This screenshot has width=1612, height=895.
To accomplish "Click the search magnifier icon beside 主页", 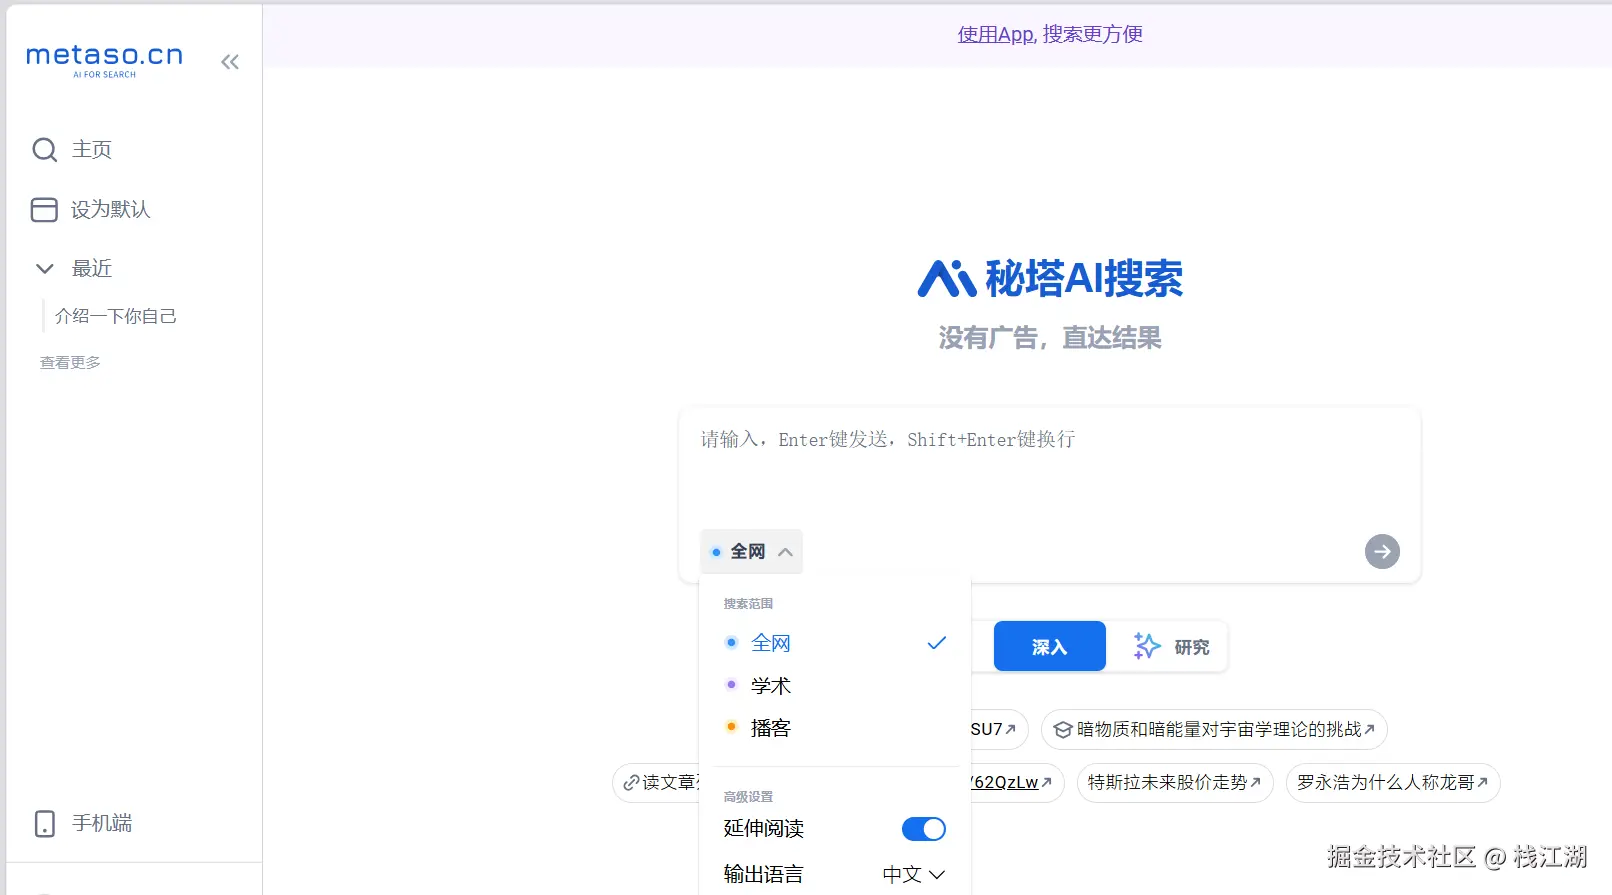I will pos(45,150).
